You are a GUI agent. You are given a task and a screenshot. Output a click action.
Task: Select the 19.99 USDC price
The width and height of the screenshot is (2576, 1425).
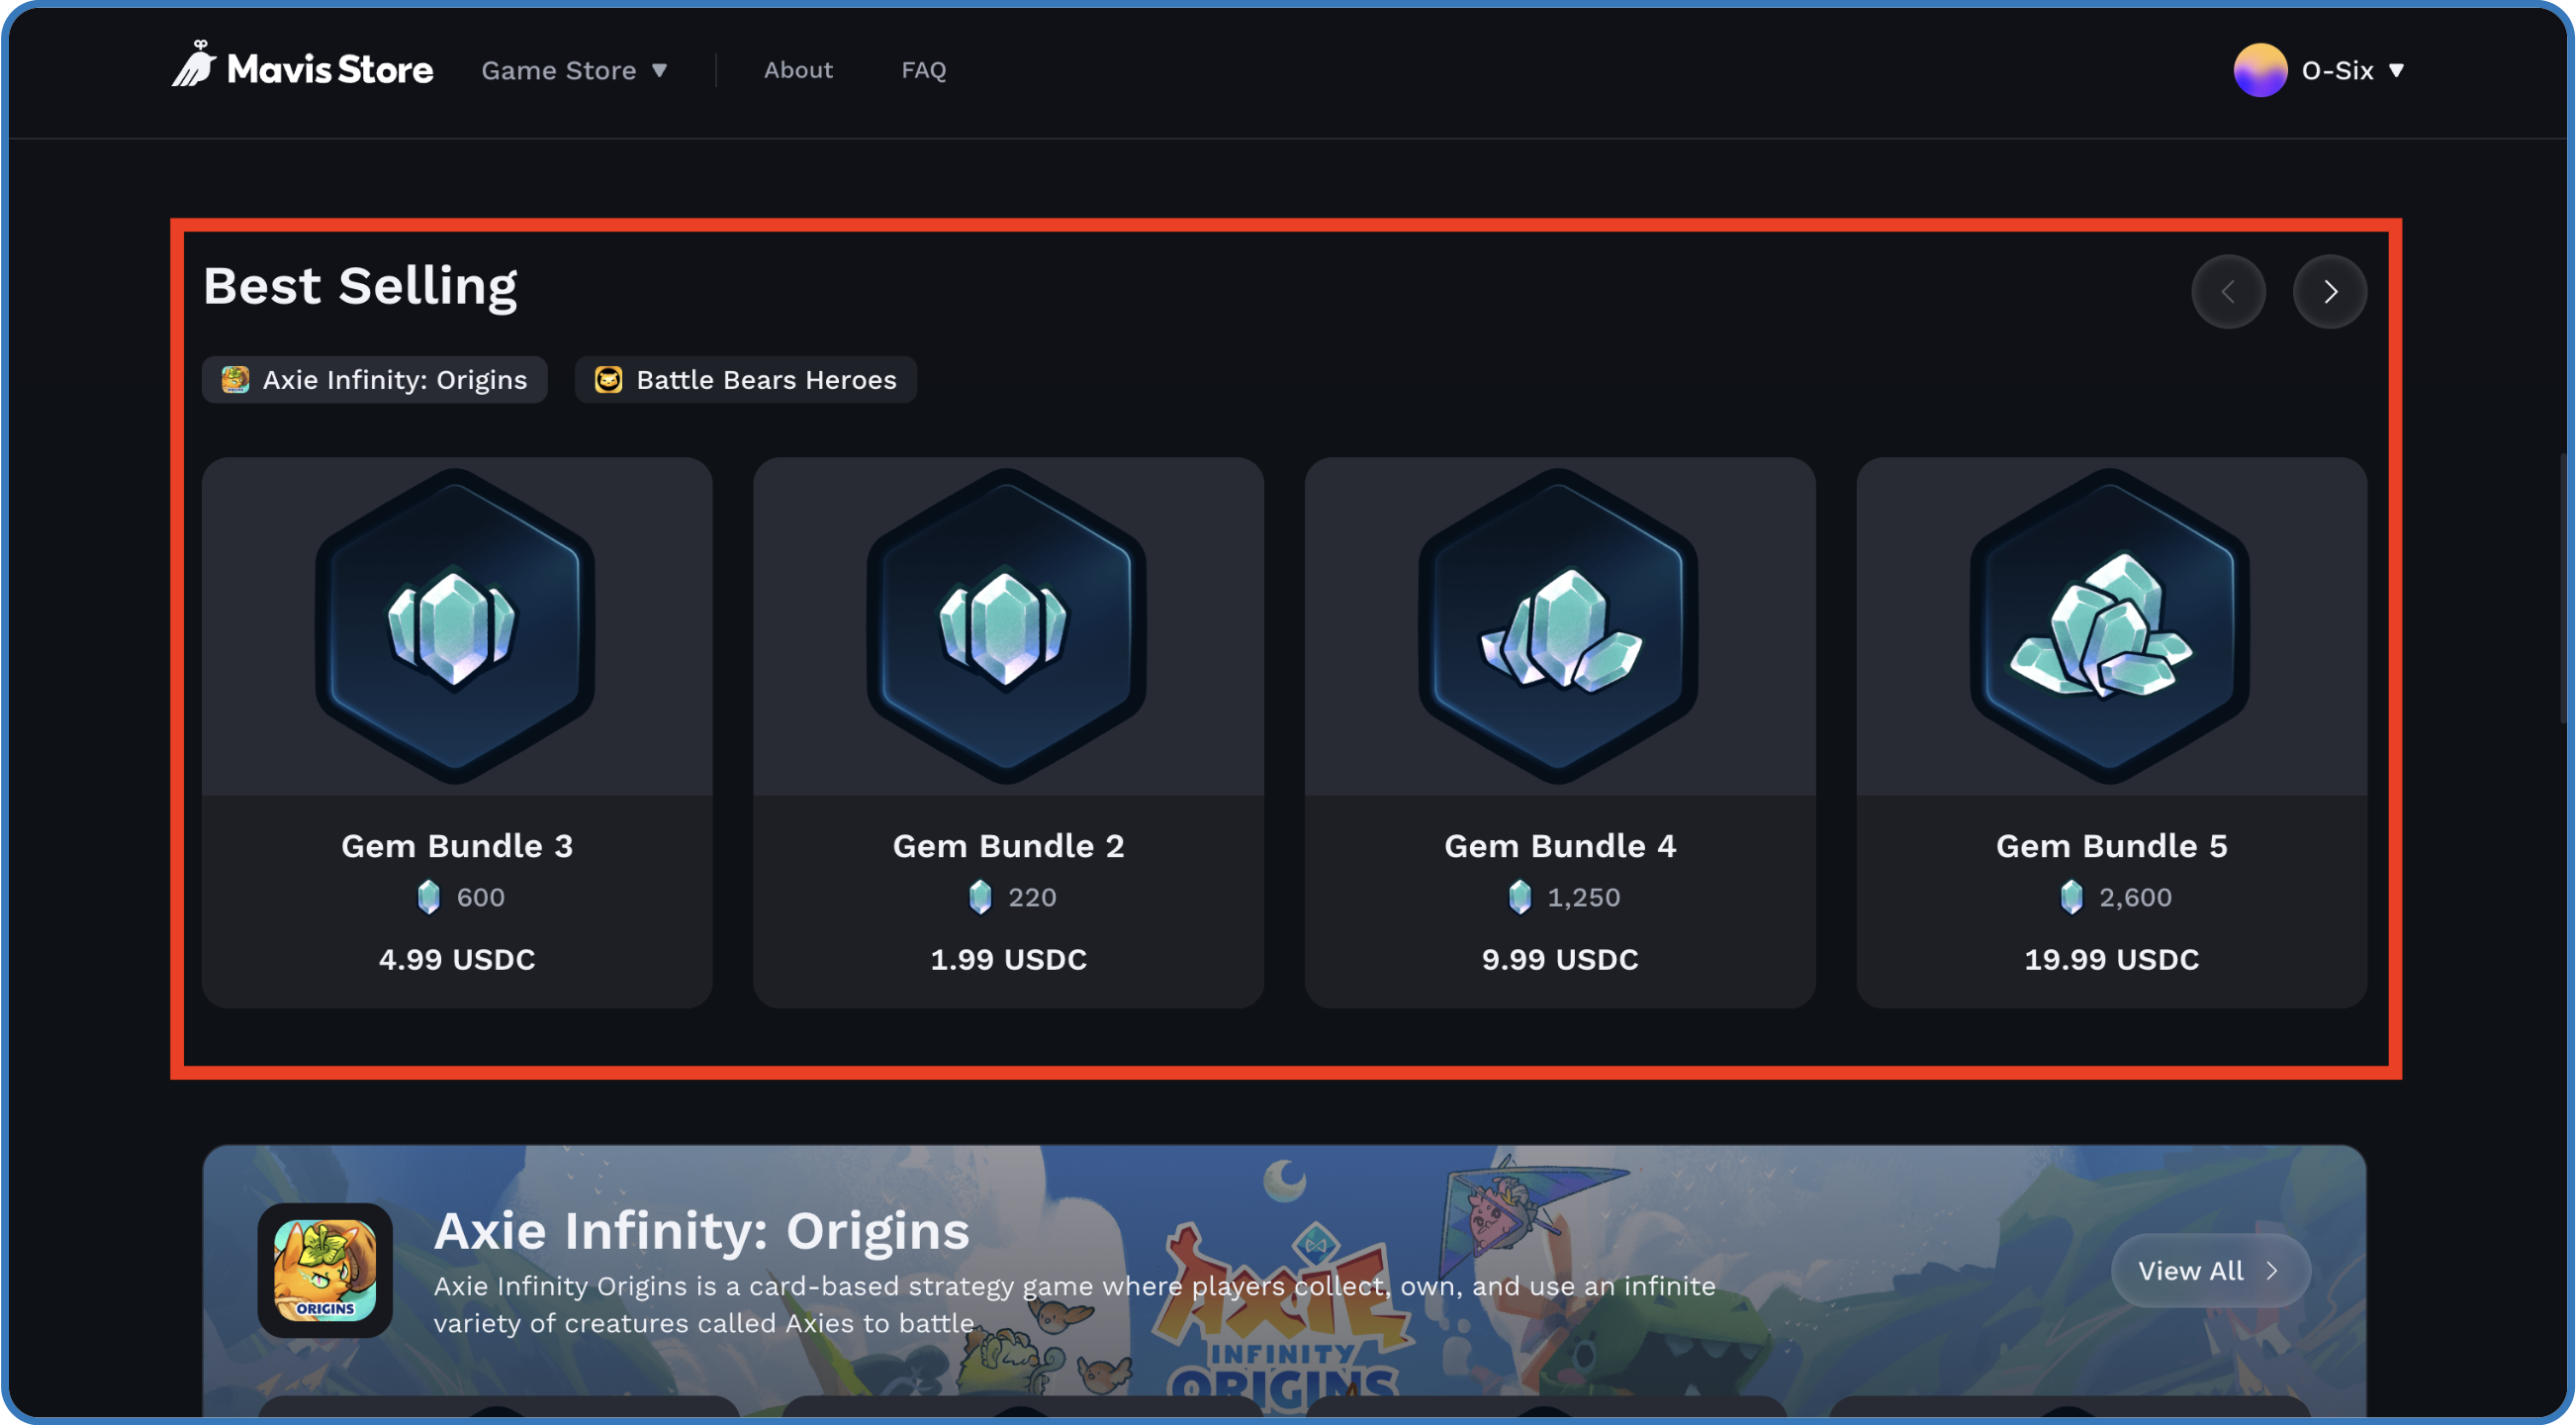click(x=2111, y=960)
